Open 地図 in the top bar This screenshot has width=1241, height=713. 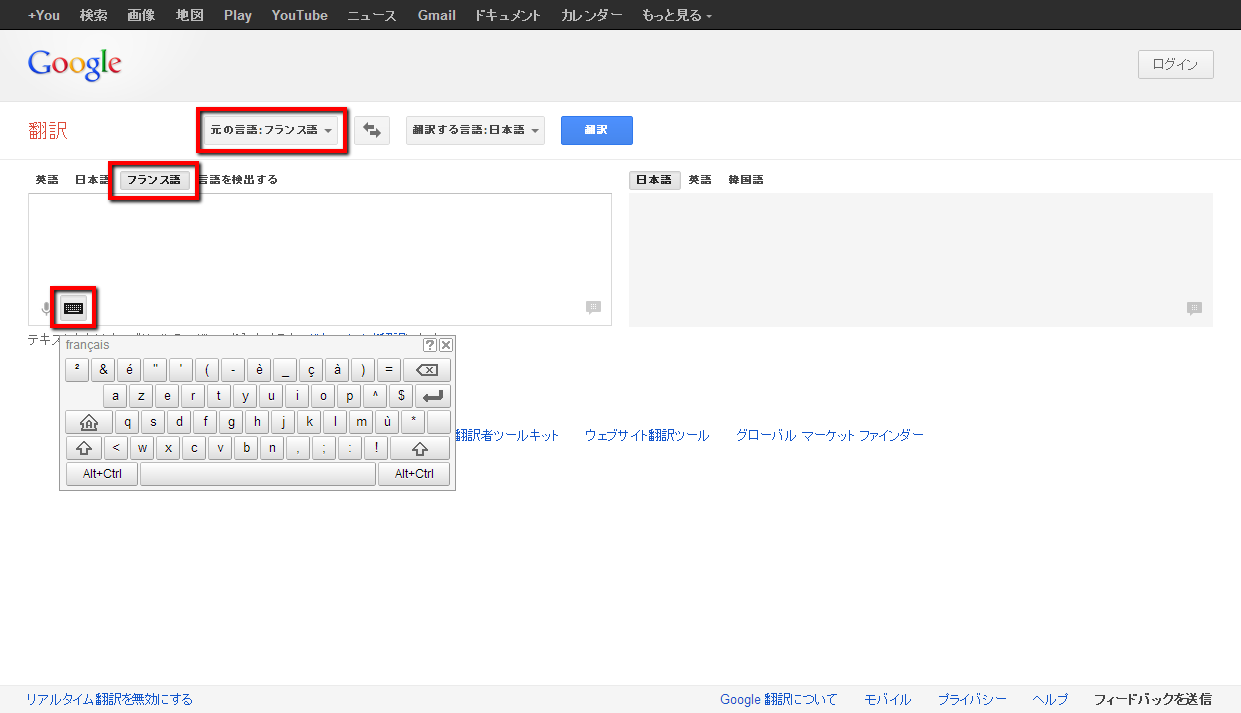189,15
